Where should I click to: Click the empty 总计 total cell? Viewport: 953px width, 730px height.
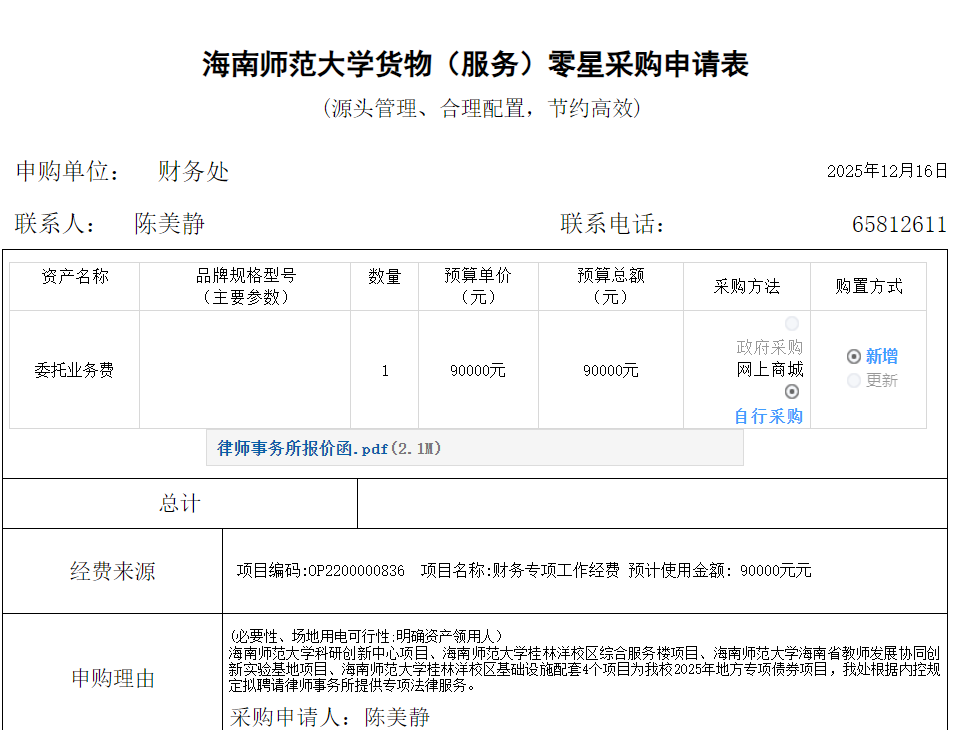coord(651,503)
